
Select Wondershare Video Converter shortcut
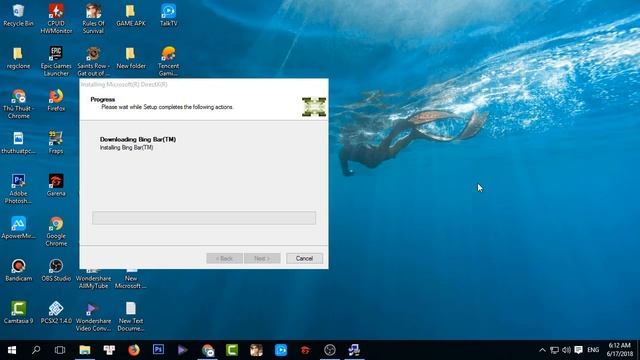tap(93, 316)
